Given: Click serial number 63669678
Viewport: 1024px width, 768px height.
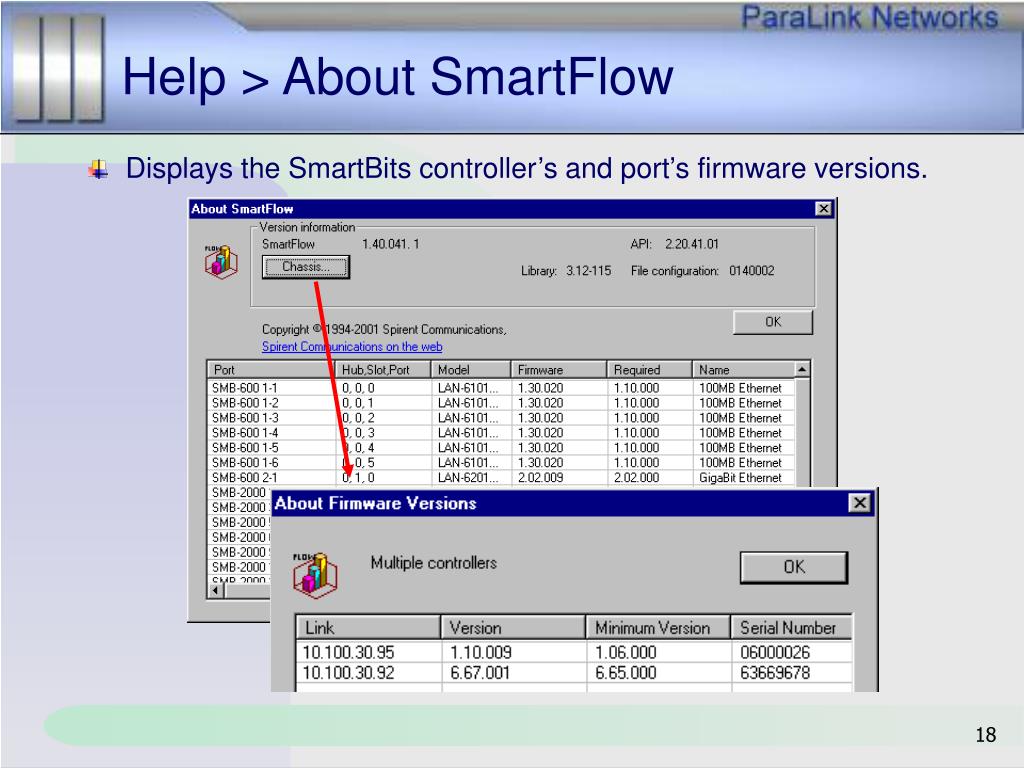Looking at the screenshot, I should coord(775,673).
